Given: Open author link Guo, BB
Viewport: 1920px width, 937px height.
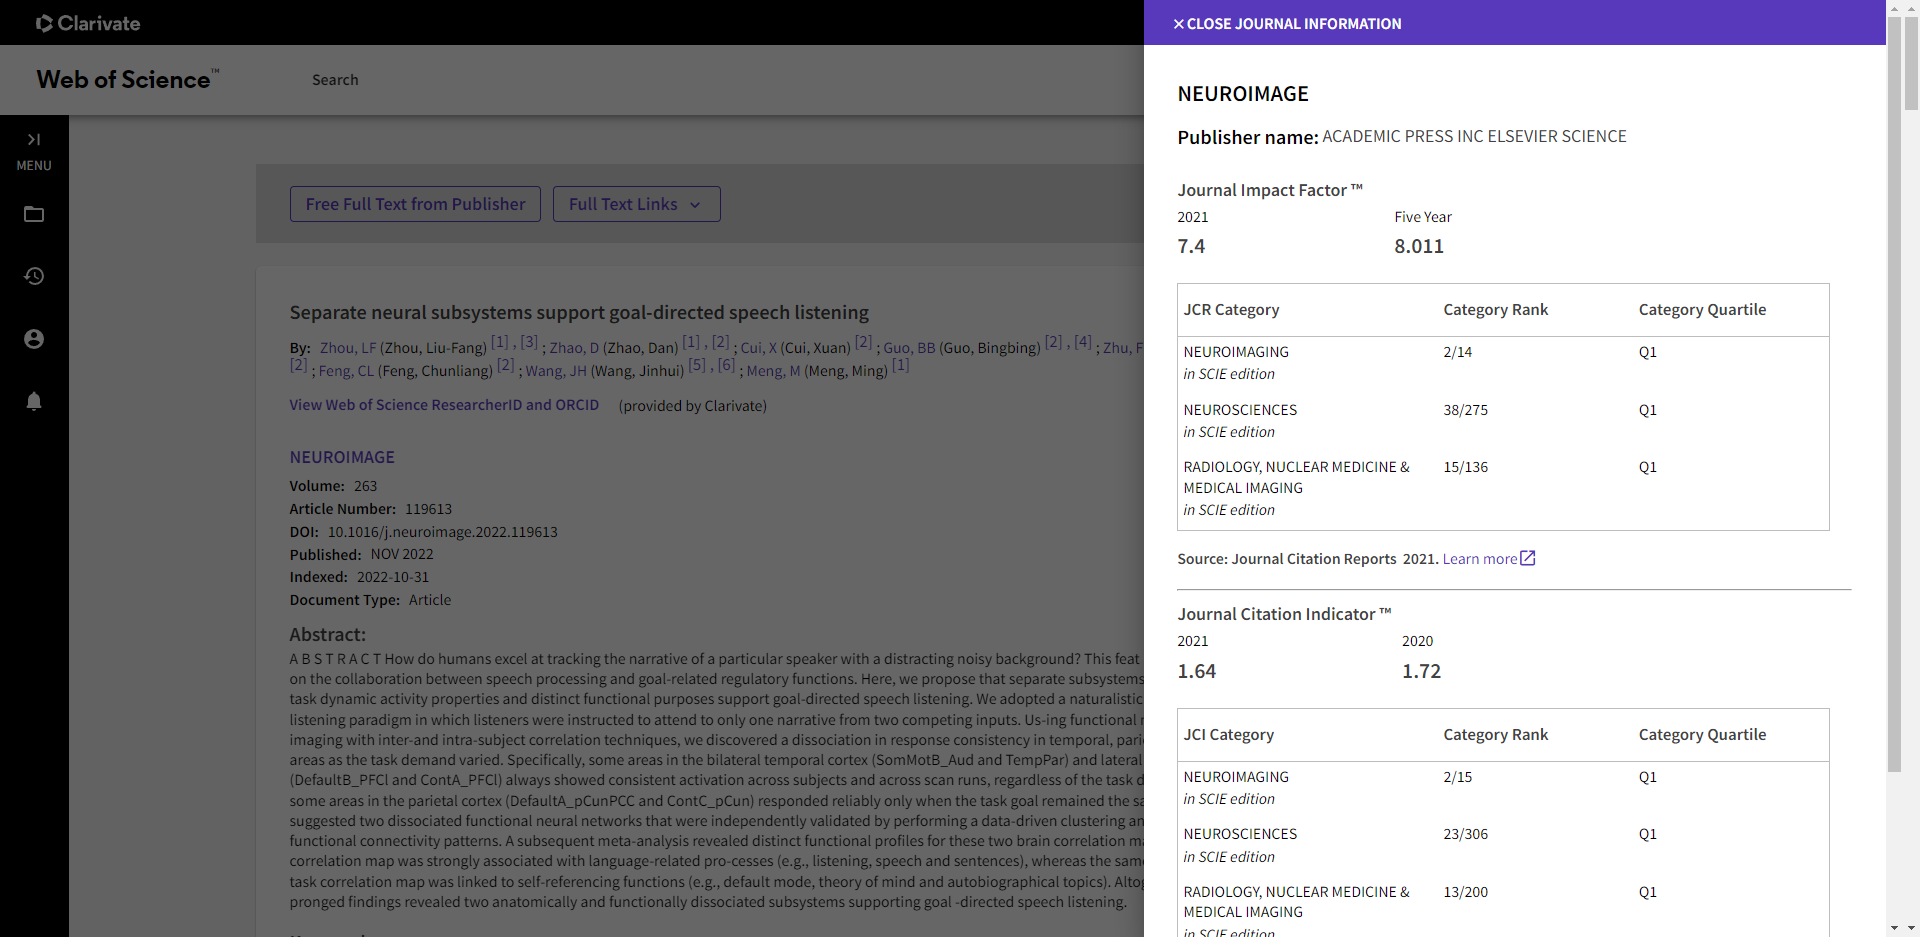Looking at the screenshot, I should pos(909,348).
